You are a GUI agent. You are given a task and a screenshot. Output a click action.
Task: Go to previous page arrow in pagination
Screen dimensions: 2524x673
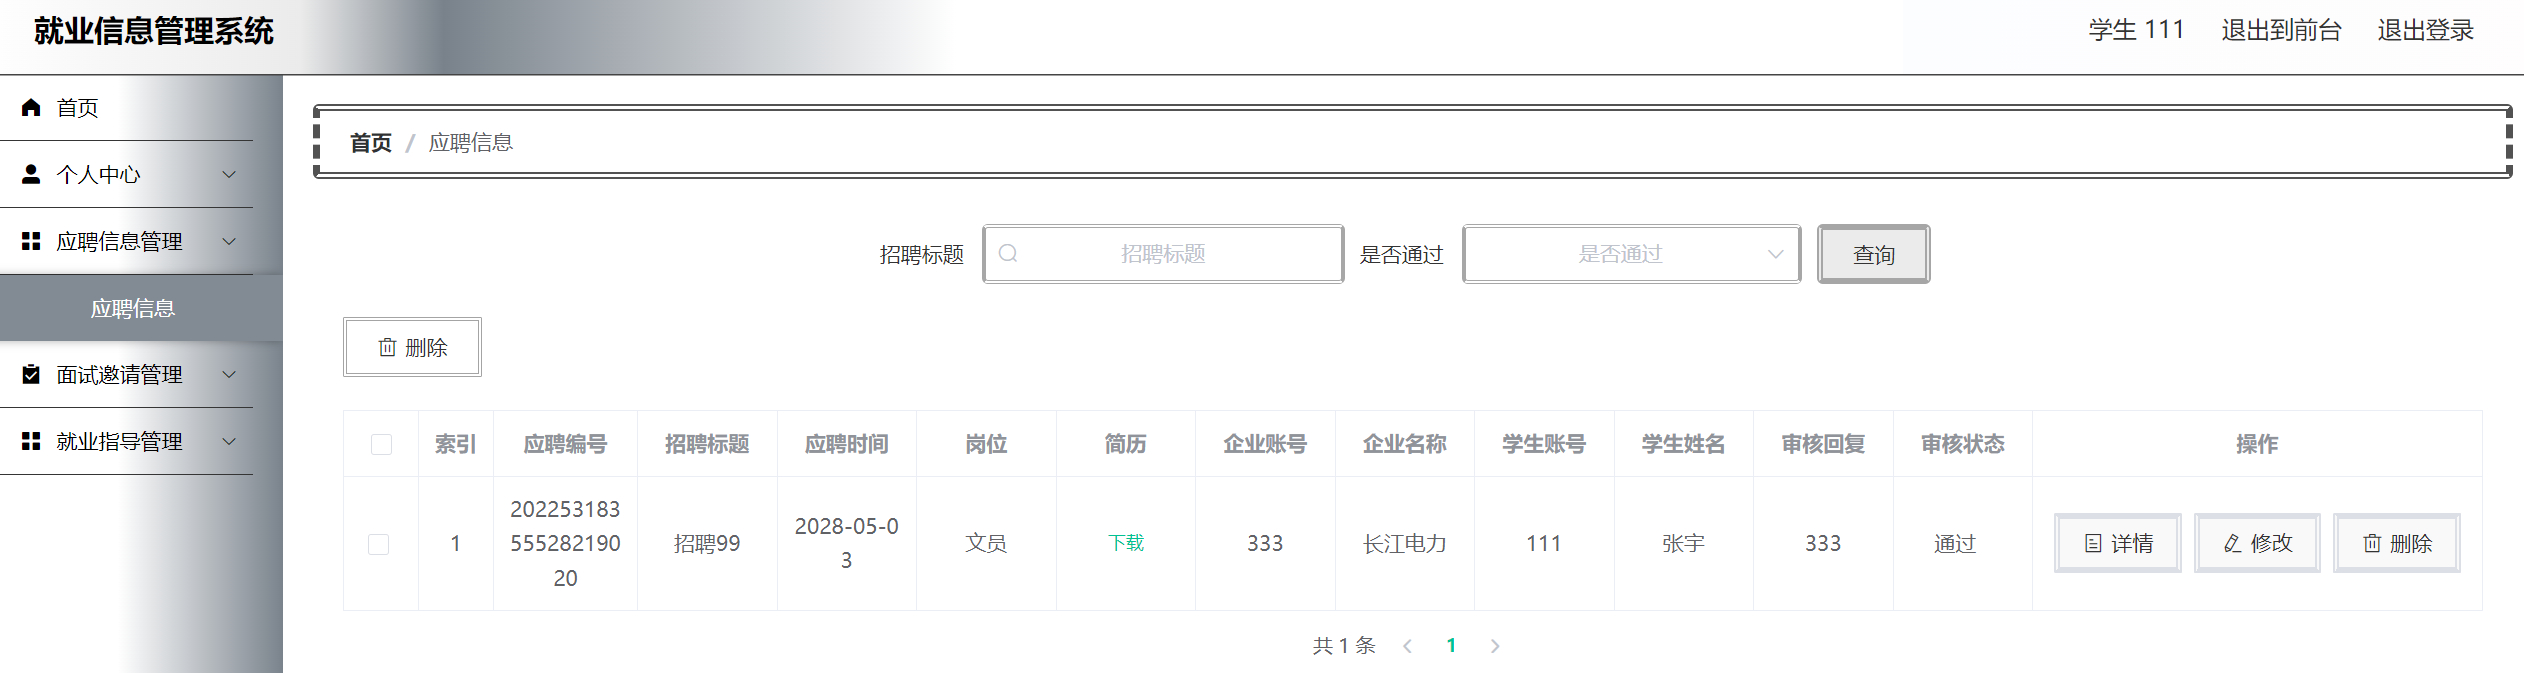(x=1407, y=646)
